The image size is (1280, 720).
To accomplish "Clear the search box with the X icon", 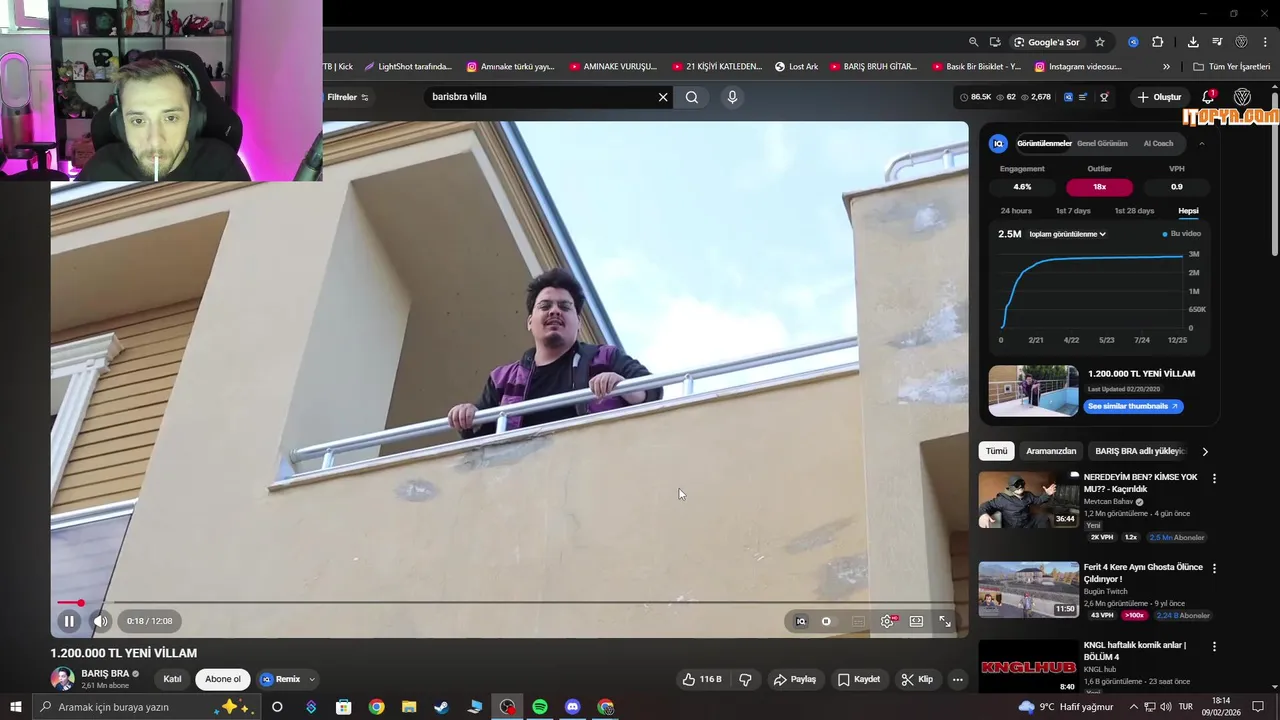I will tap(662, 97).
